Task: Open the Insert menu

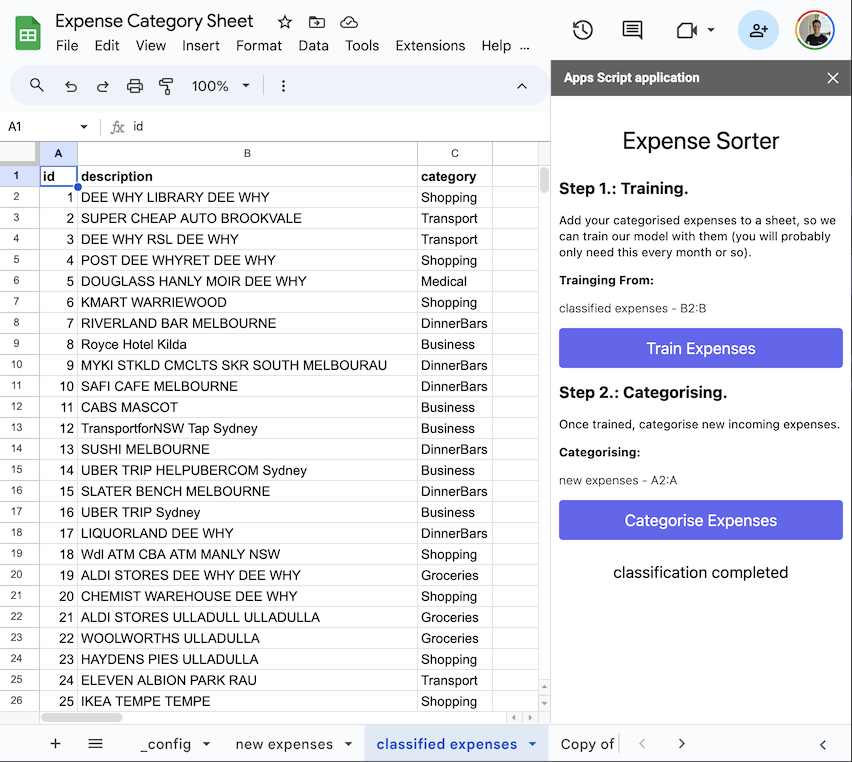Action: (x=201, y=46)
